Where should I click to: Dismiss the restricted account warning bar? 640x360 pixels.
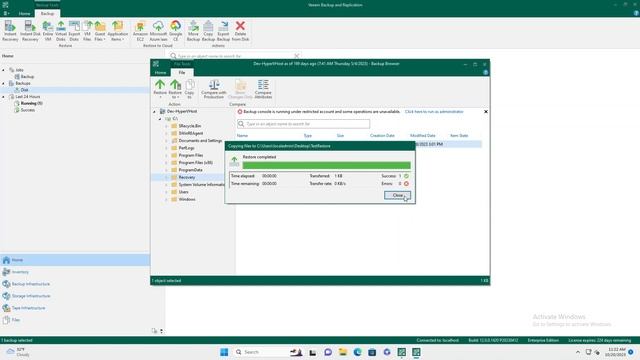(486, 112)
